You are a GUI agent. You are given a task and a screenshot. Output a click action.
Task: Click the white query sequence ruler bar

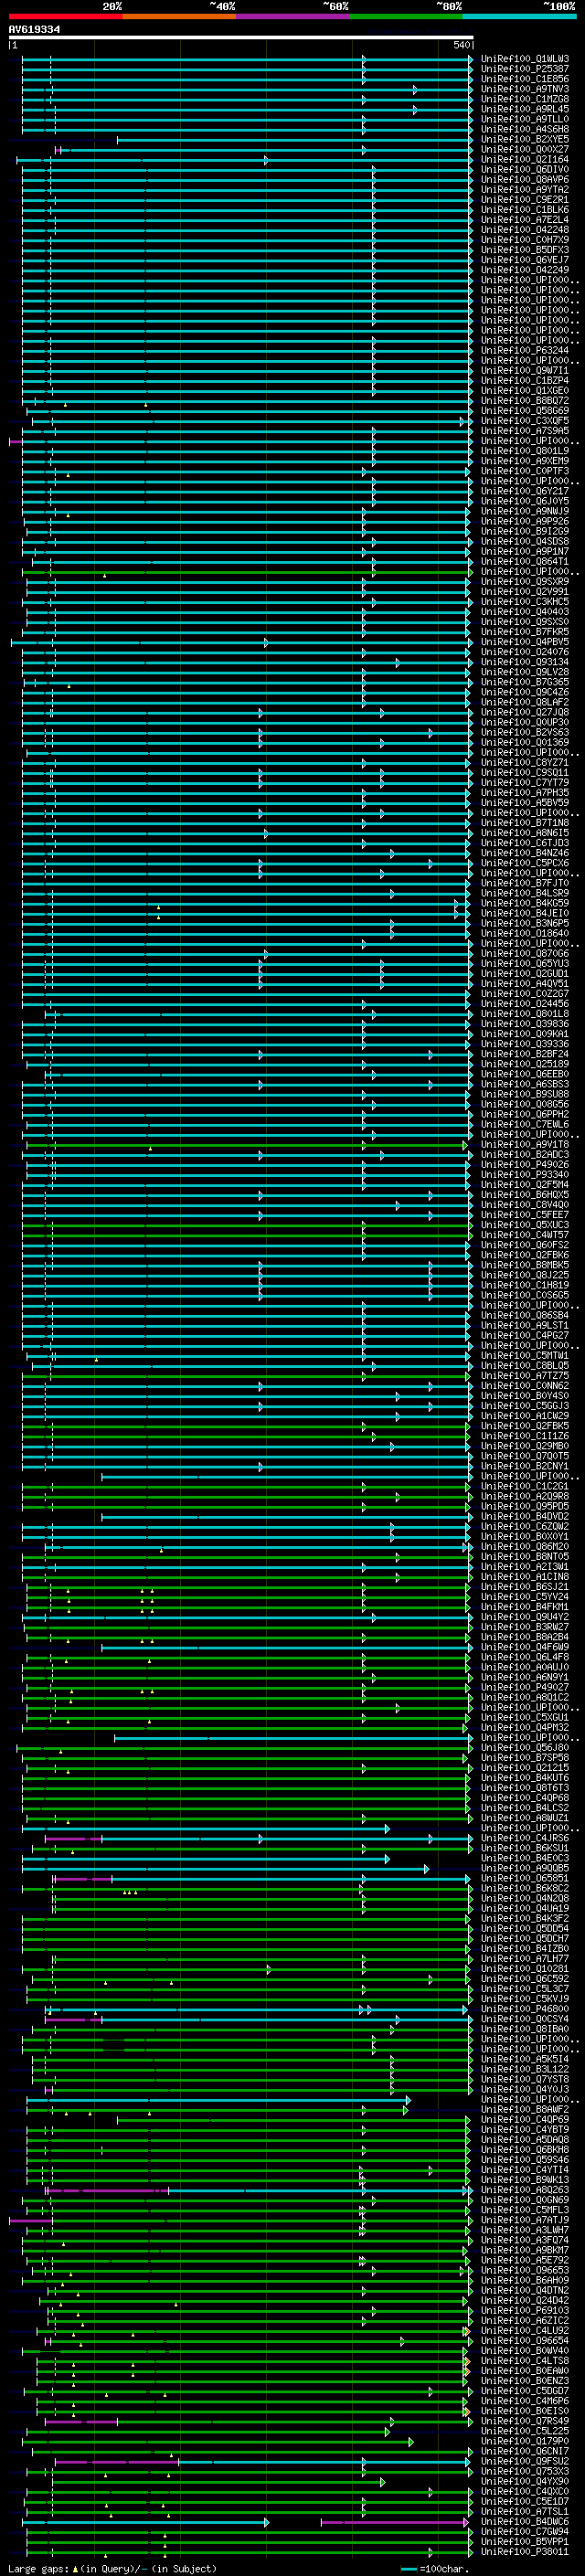point(241,37)
